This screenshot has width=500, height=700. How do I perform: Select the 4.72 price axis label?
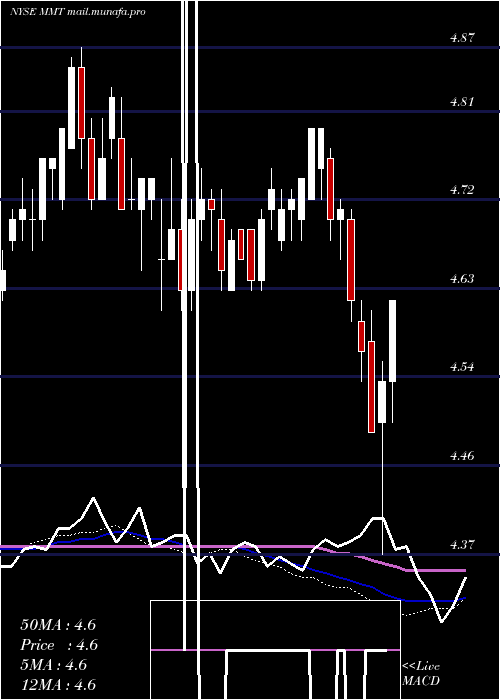462,190
